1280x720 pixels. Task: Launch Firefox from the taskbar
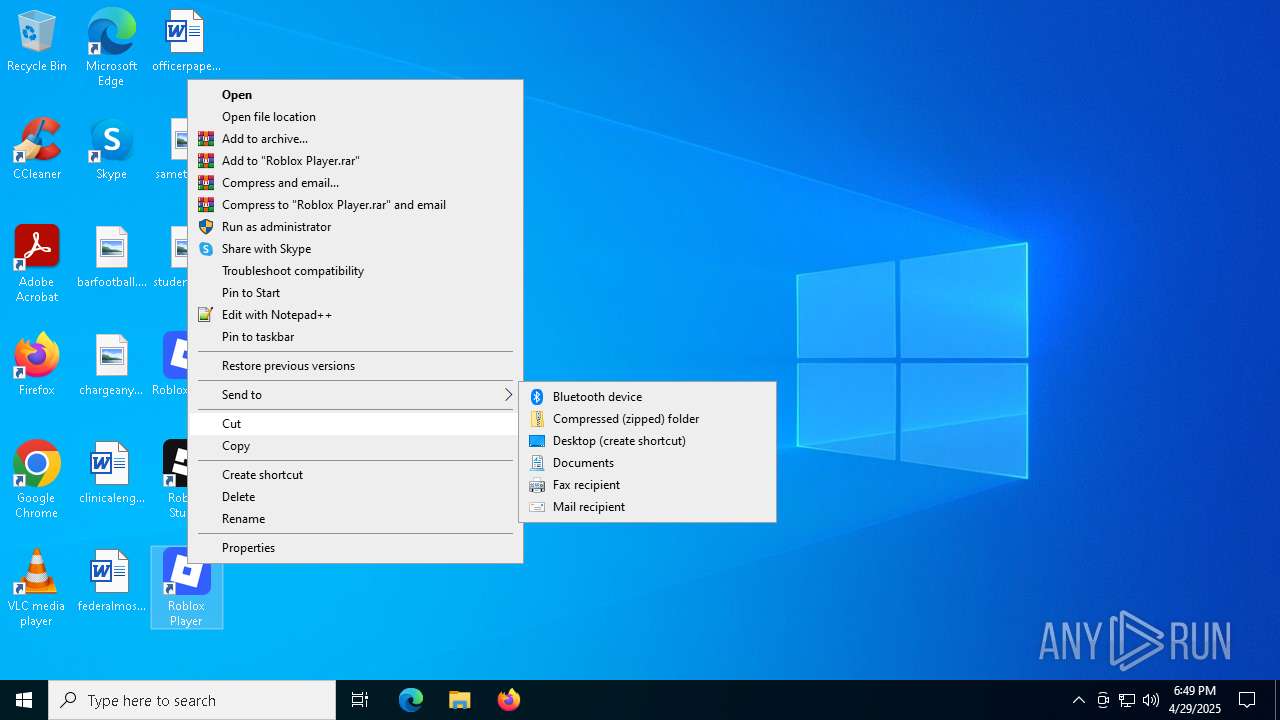(509, 700)
